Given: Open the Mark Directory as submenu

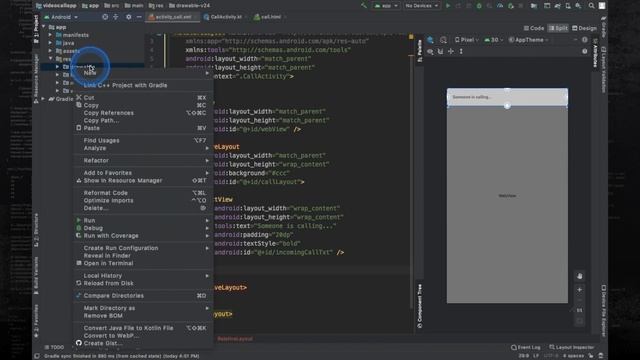Looking at the screenshot, I should pos(143,308).
